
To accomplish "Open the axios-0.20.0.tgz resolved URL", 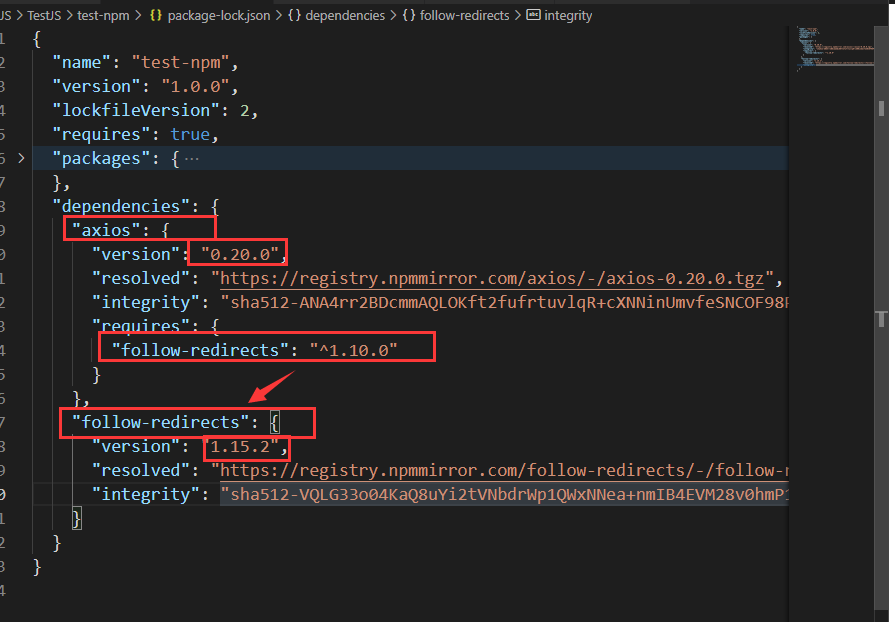I will 493,278.
